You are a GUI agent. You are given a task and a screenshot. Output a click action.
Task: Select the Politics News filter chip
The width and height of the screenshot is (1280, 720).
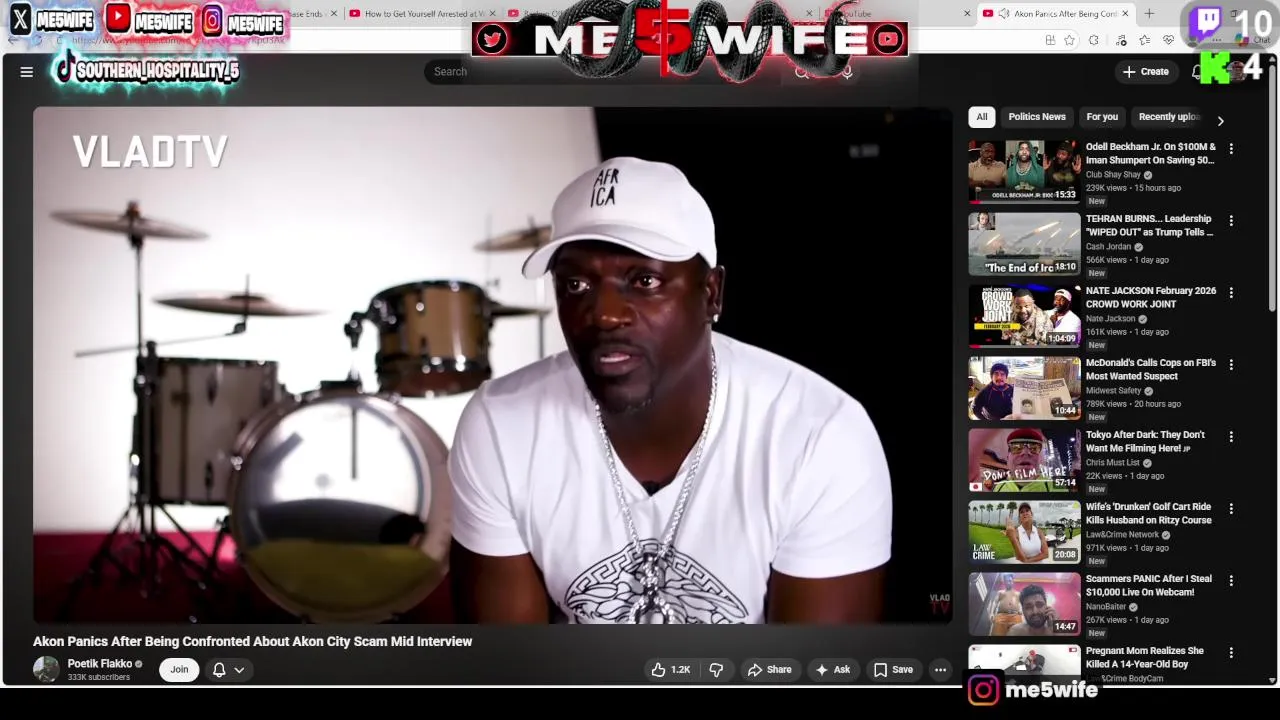tap(1037, 117)
